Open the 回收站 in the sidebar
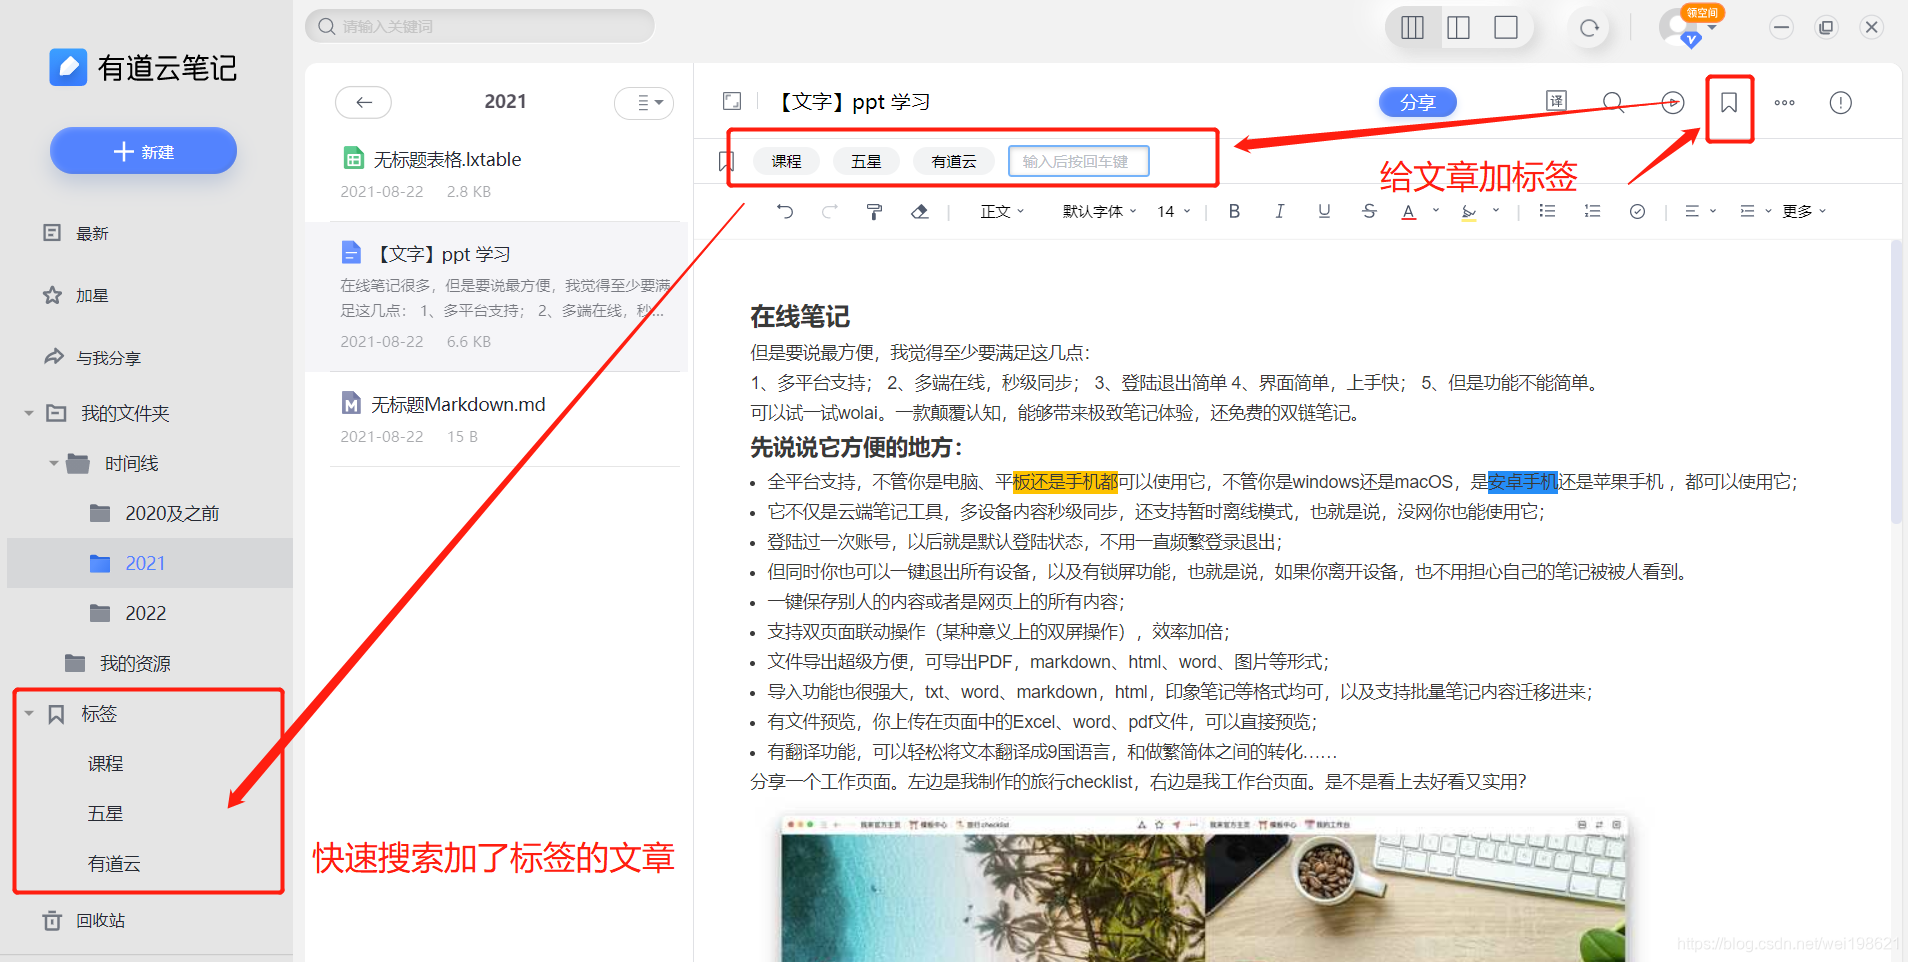This screenshot has height=962, width=1908. (x=99, y=920)
